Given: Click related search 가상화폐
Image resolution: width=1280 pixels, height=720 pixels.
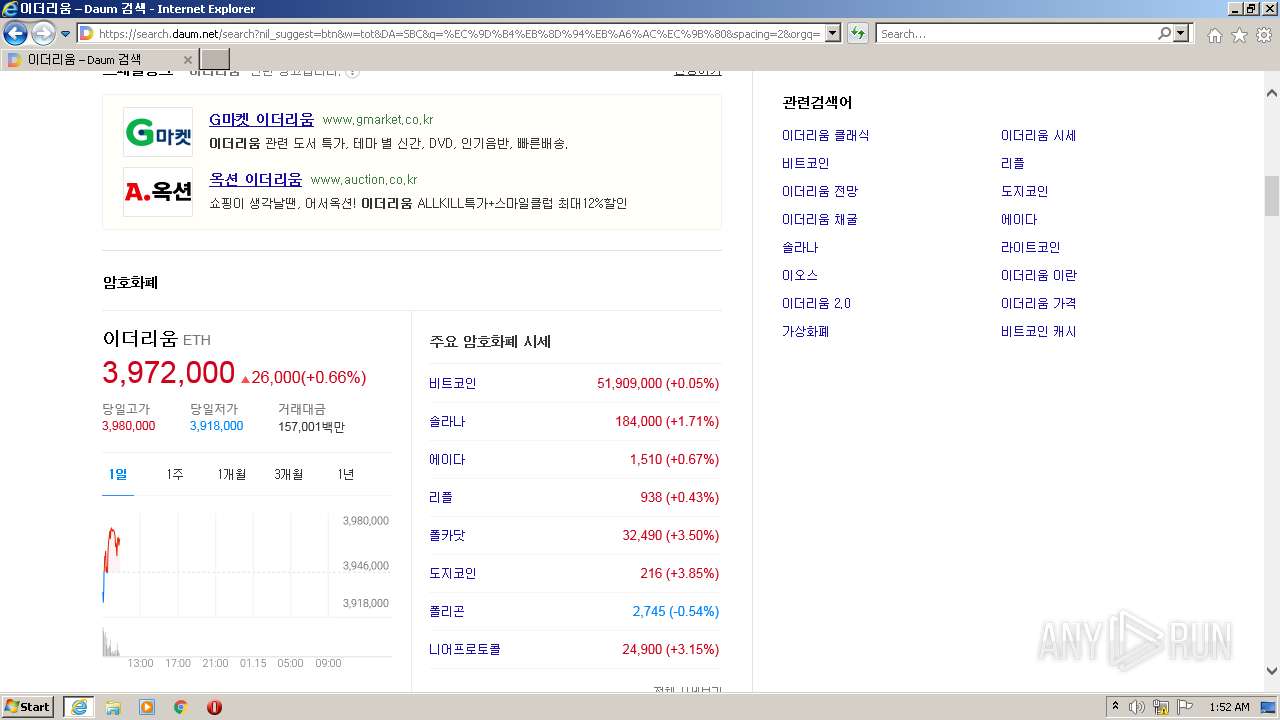Looking at the screenshot, I should (x=805, y=331).
